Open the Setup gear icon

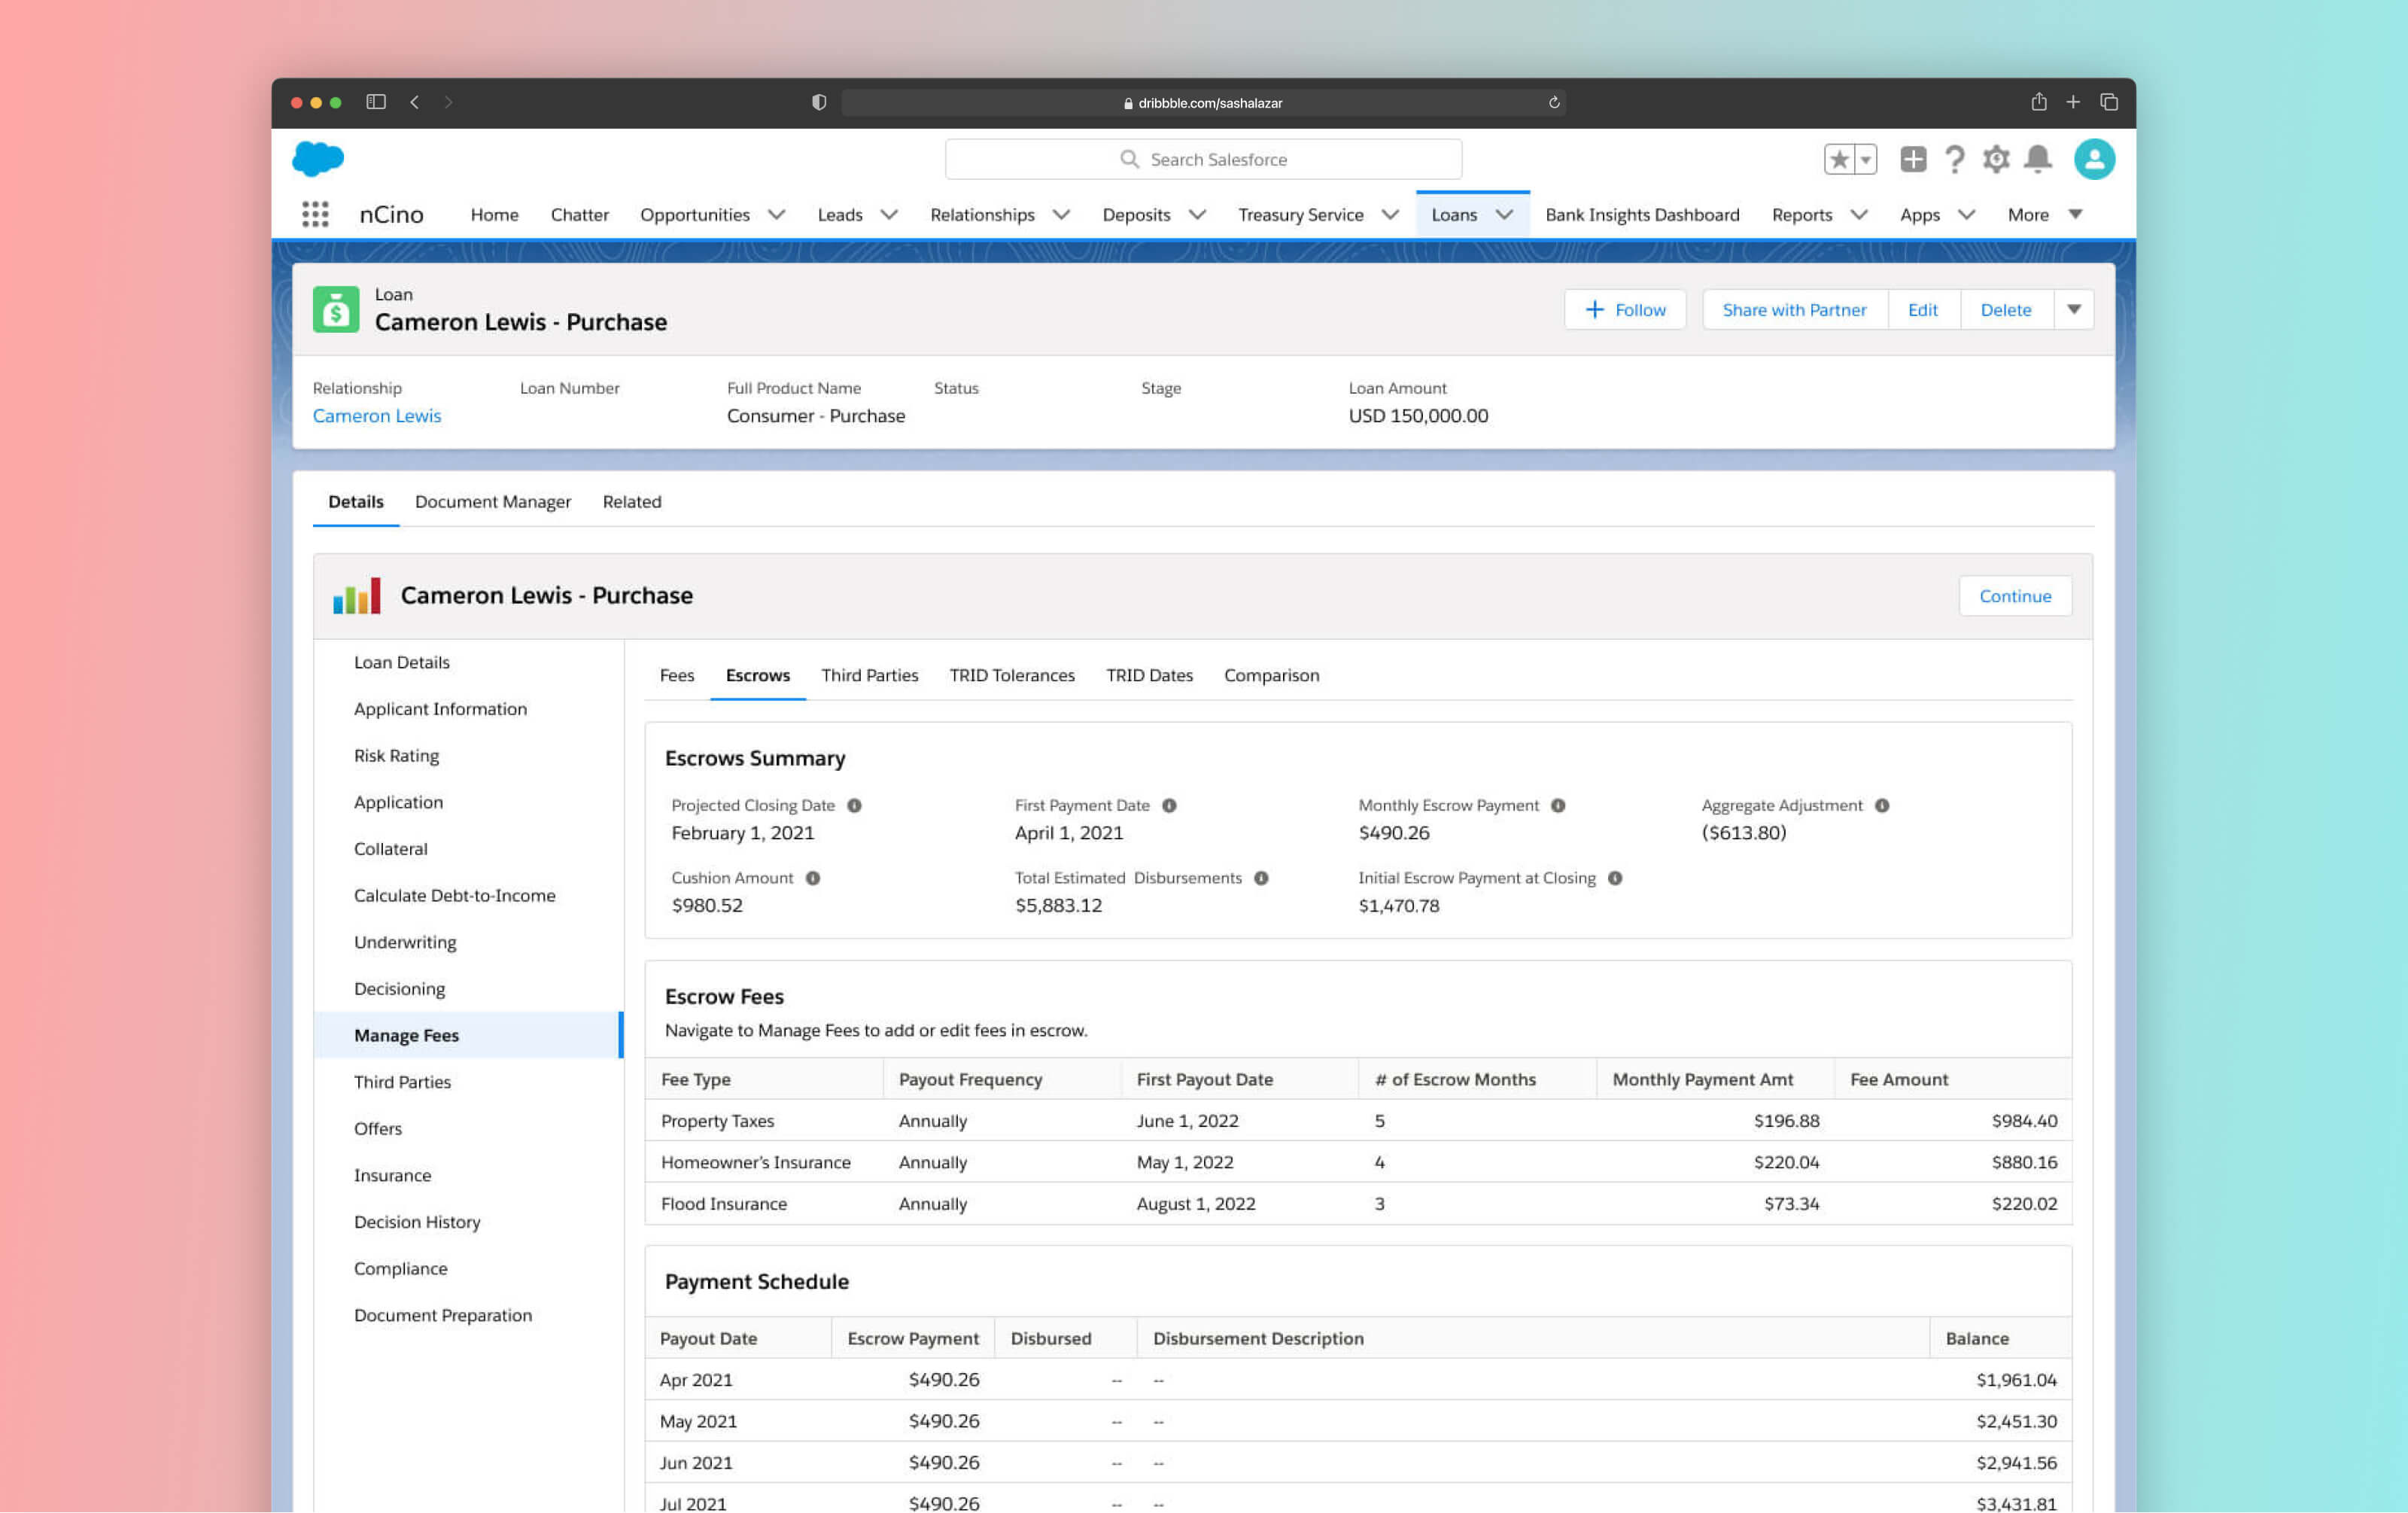1996,159
